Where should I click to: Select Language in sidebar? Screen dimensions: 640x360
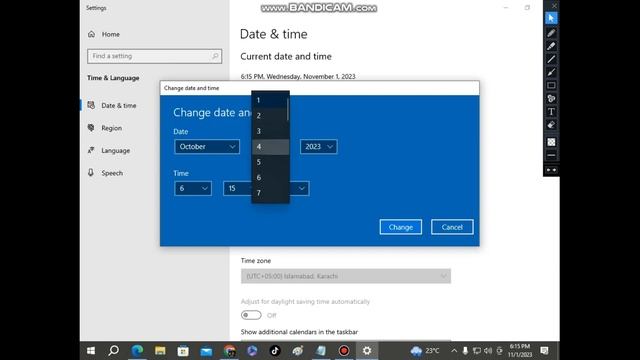109,151
